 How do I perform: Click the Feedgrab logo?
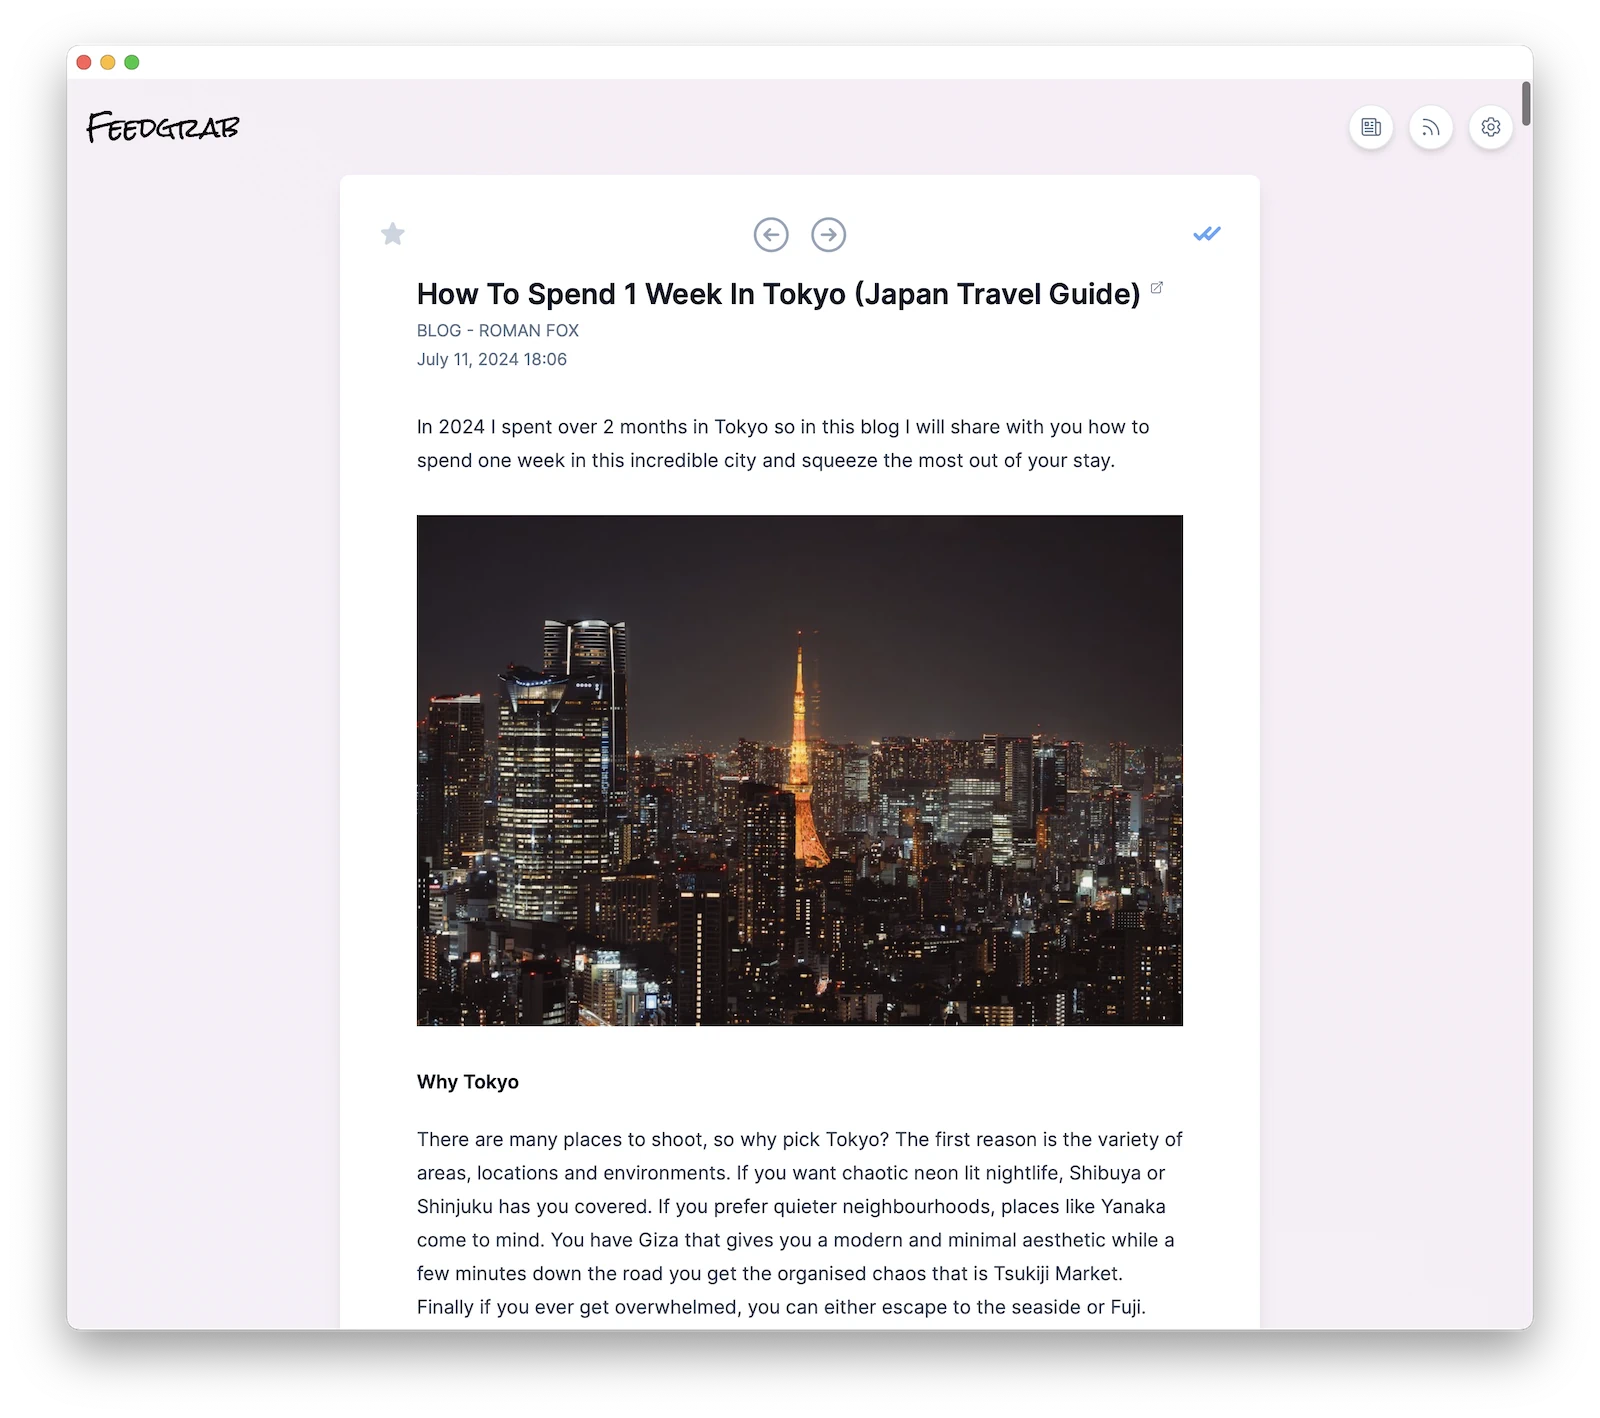click(163, 127)
